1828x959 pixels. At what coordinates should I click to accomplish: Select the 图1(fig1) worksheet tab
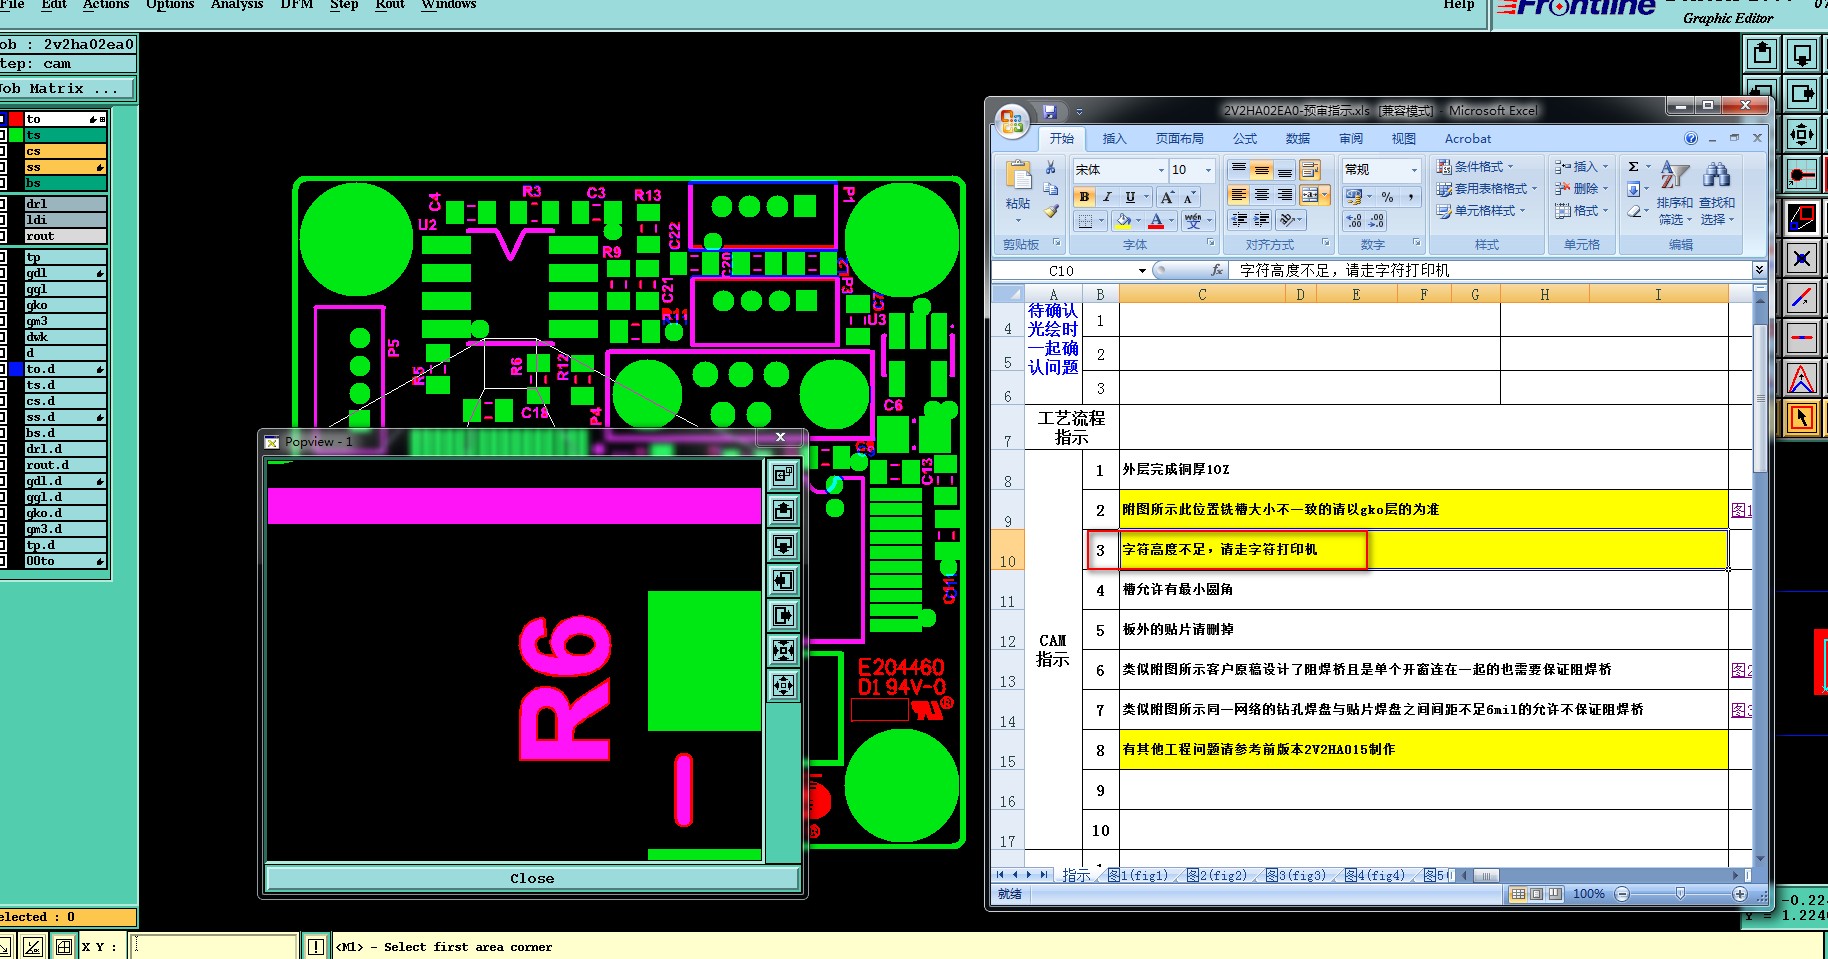point(1138,875)
